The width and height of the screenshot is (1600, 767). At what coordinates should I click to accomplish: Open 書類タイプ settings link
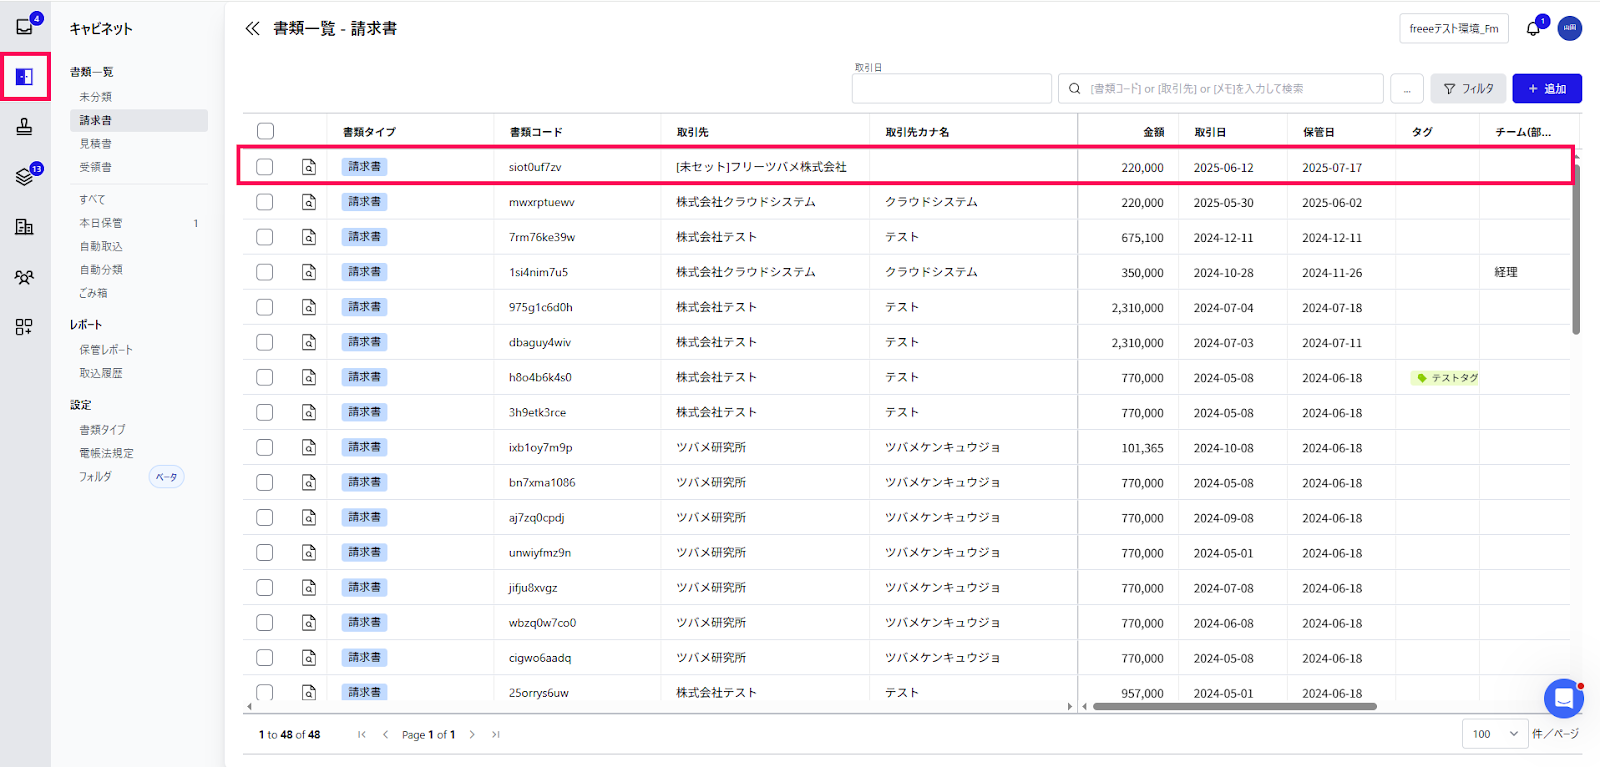(x=103, y=430)
